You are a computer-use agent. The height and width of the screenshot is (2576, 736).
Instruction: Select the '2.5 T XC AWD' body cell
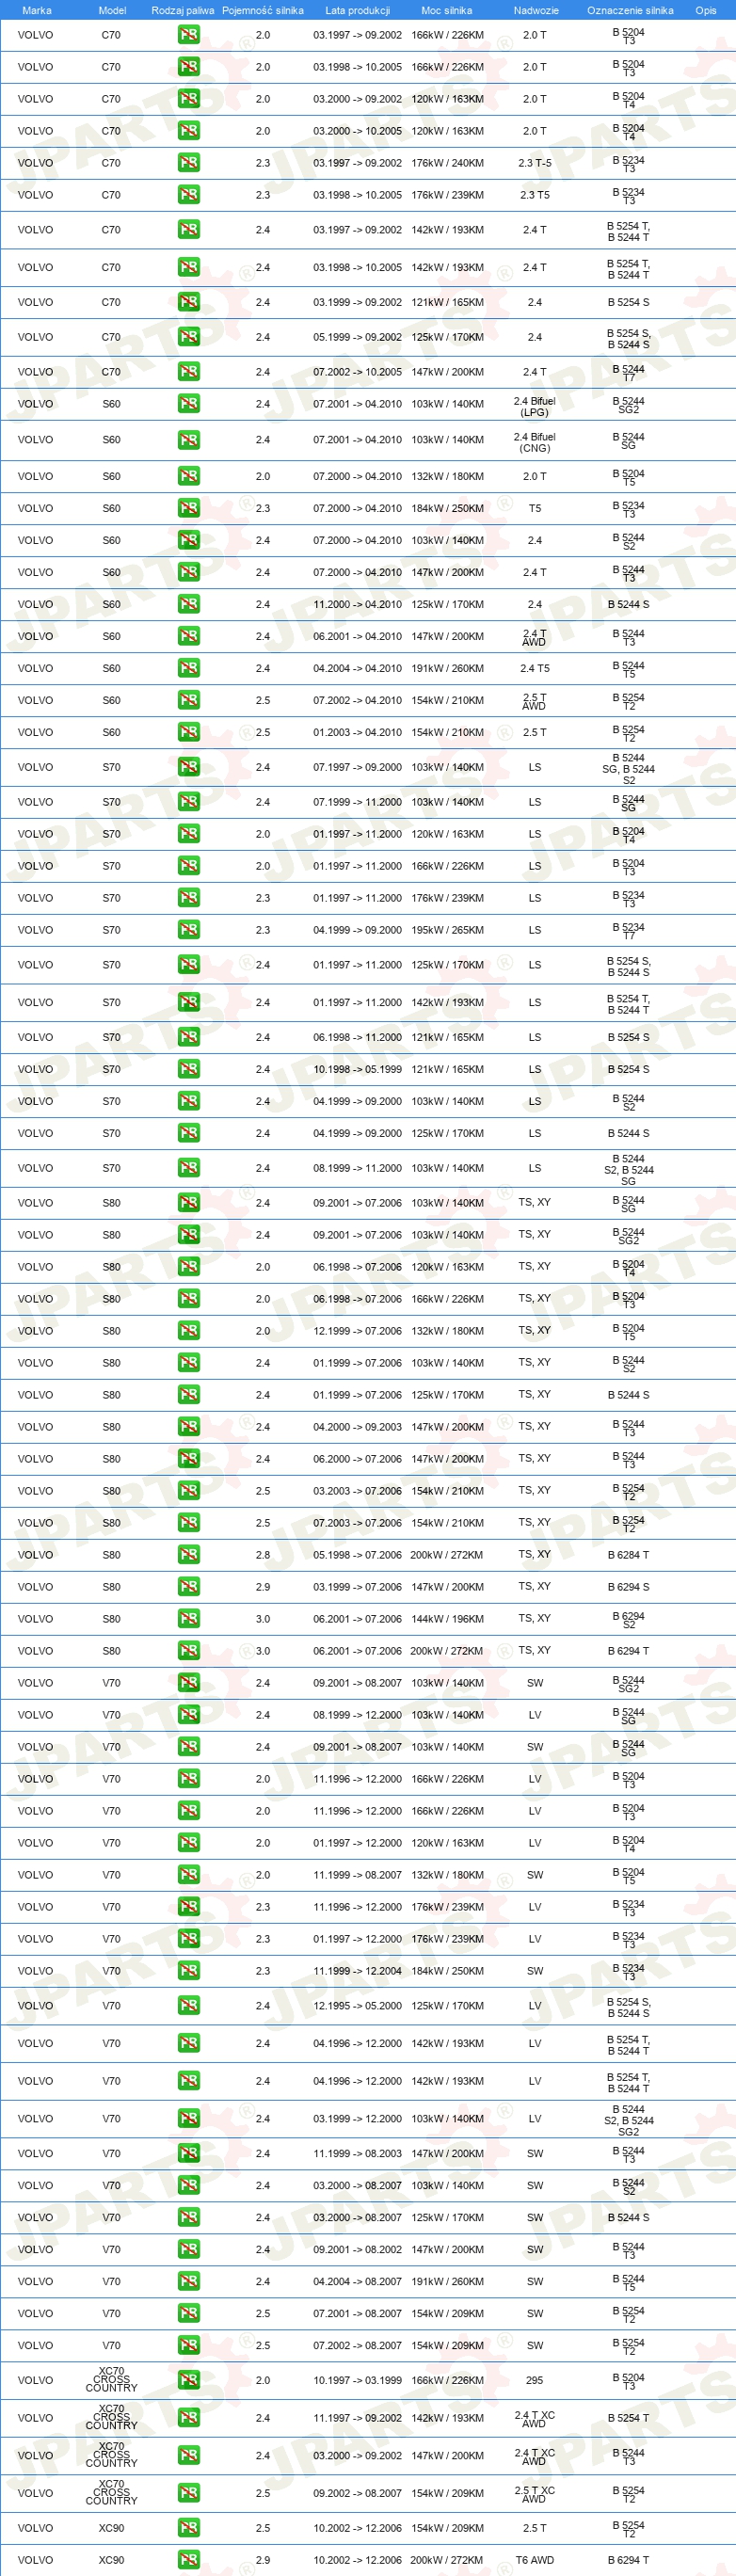535,2494
